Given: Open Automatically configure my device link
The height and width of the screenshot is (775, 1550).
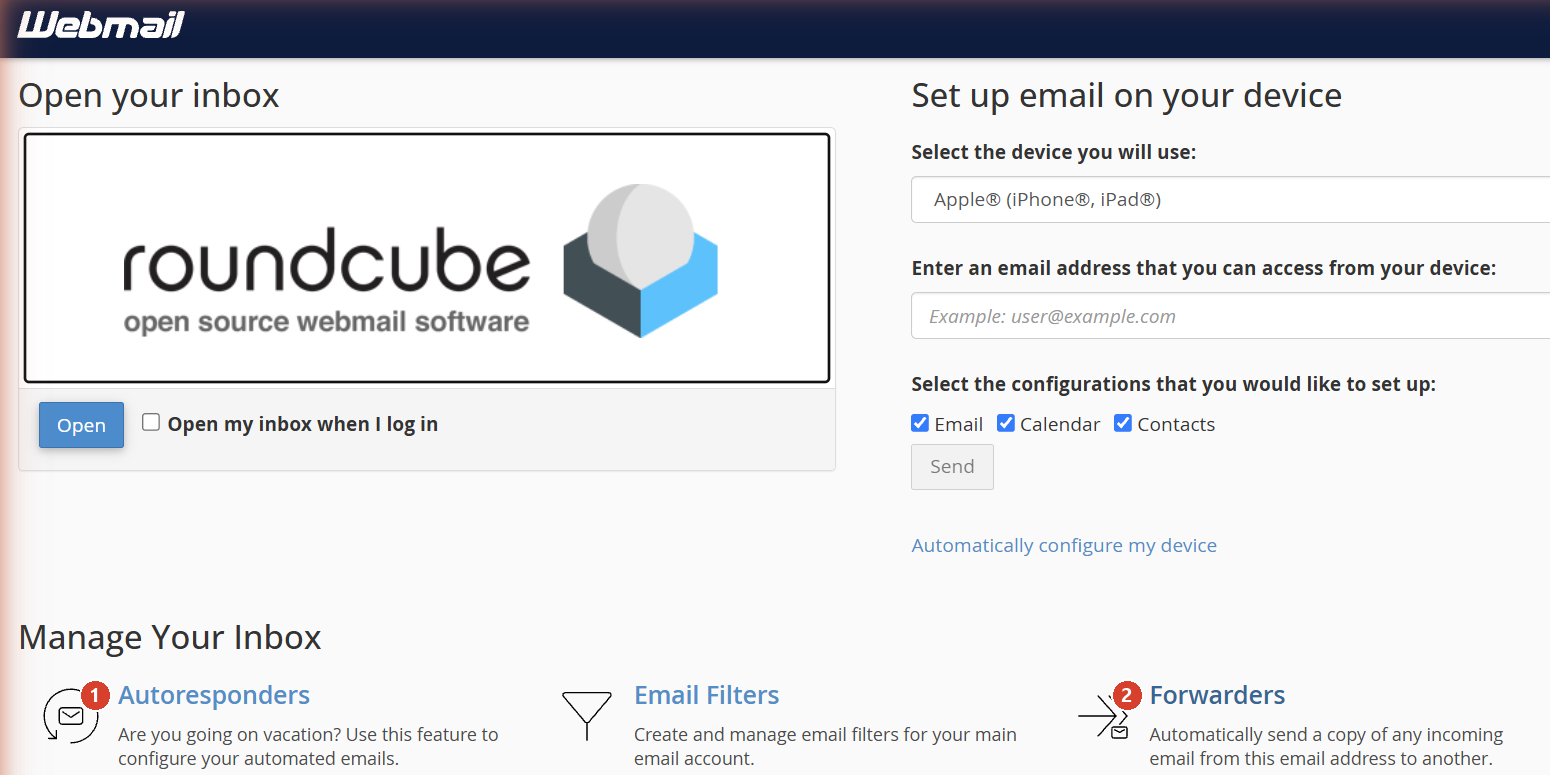Looking at the screenshot, I should coord(1064,545).
